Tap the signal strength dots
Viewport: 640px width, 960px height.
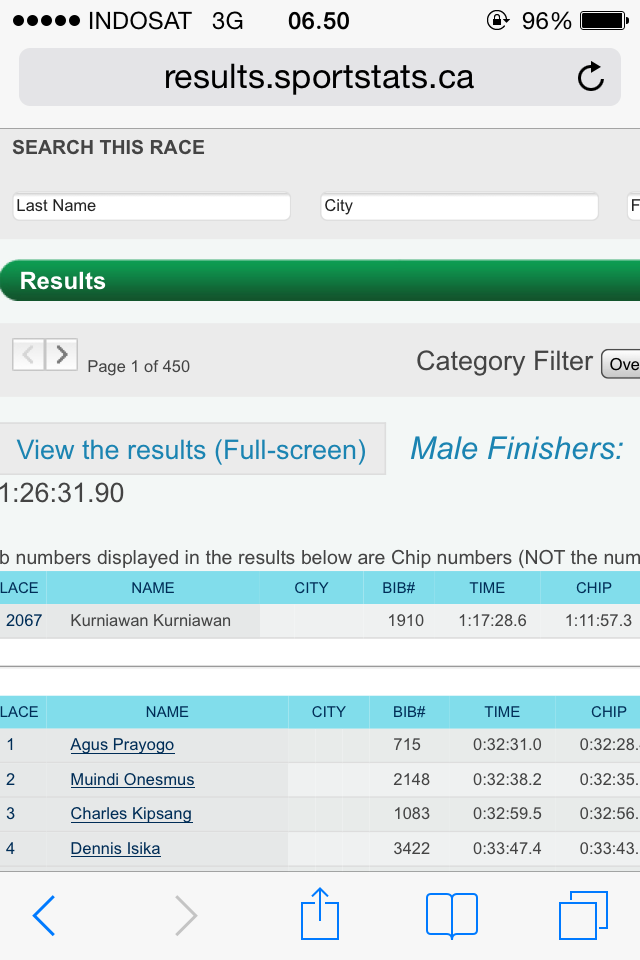[x=47, y=21]
